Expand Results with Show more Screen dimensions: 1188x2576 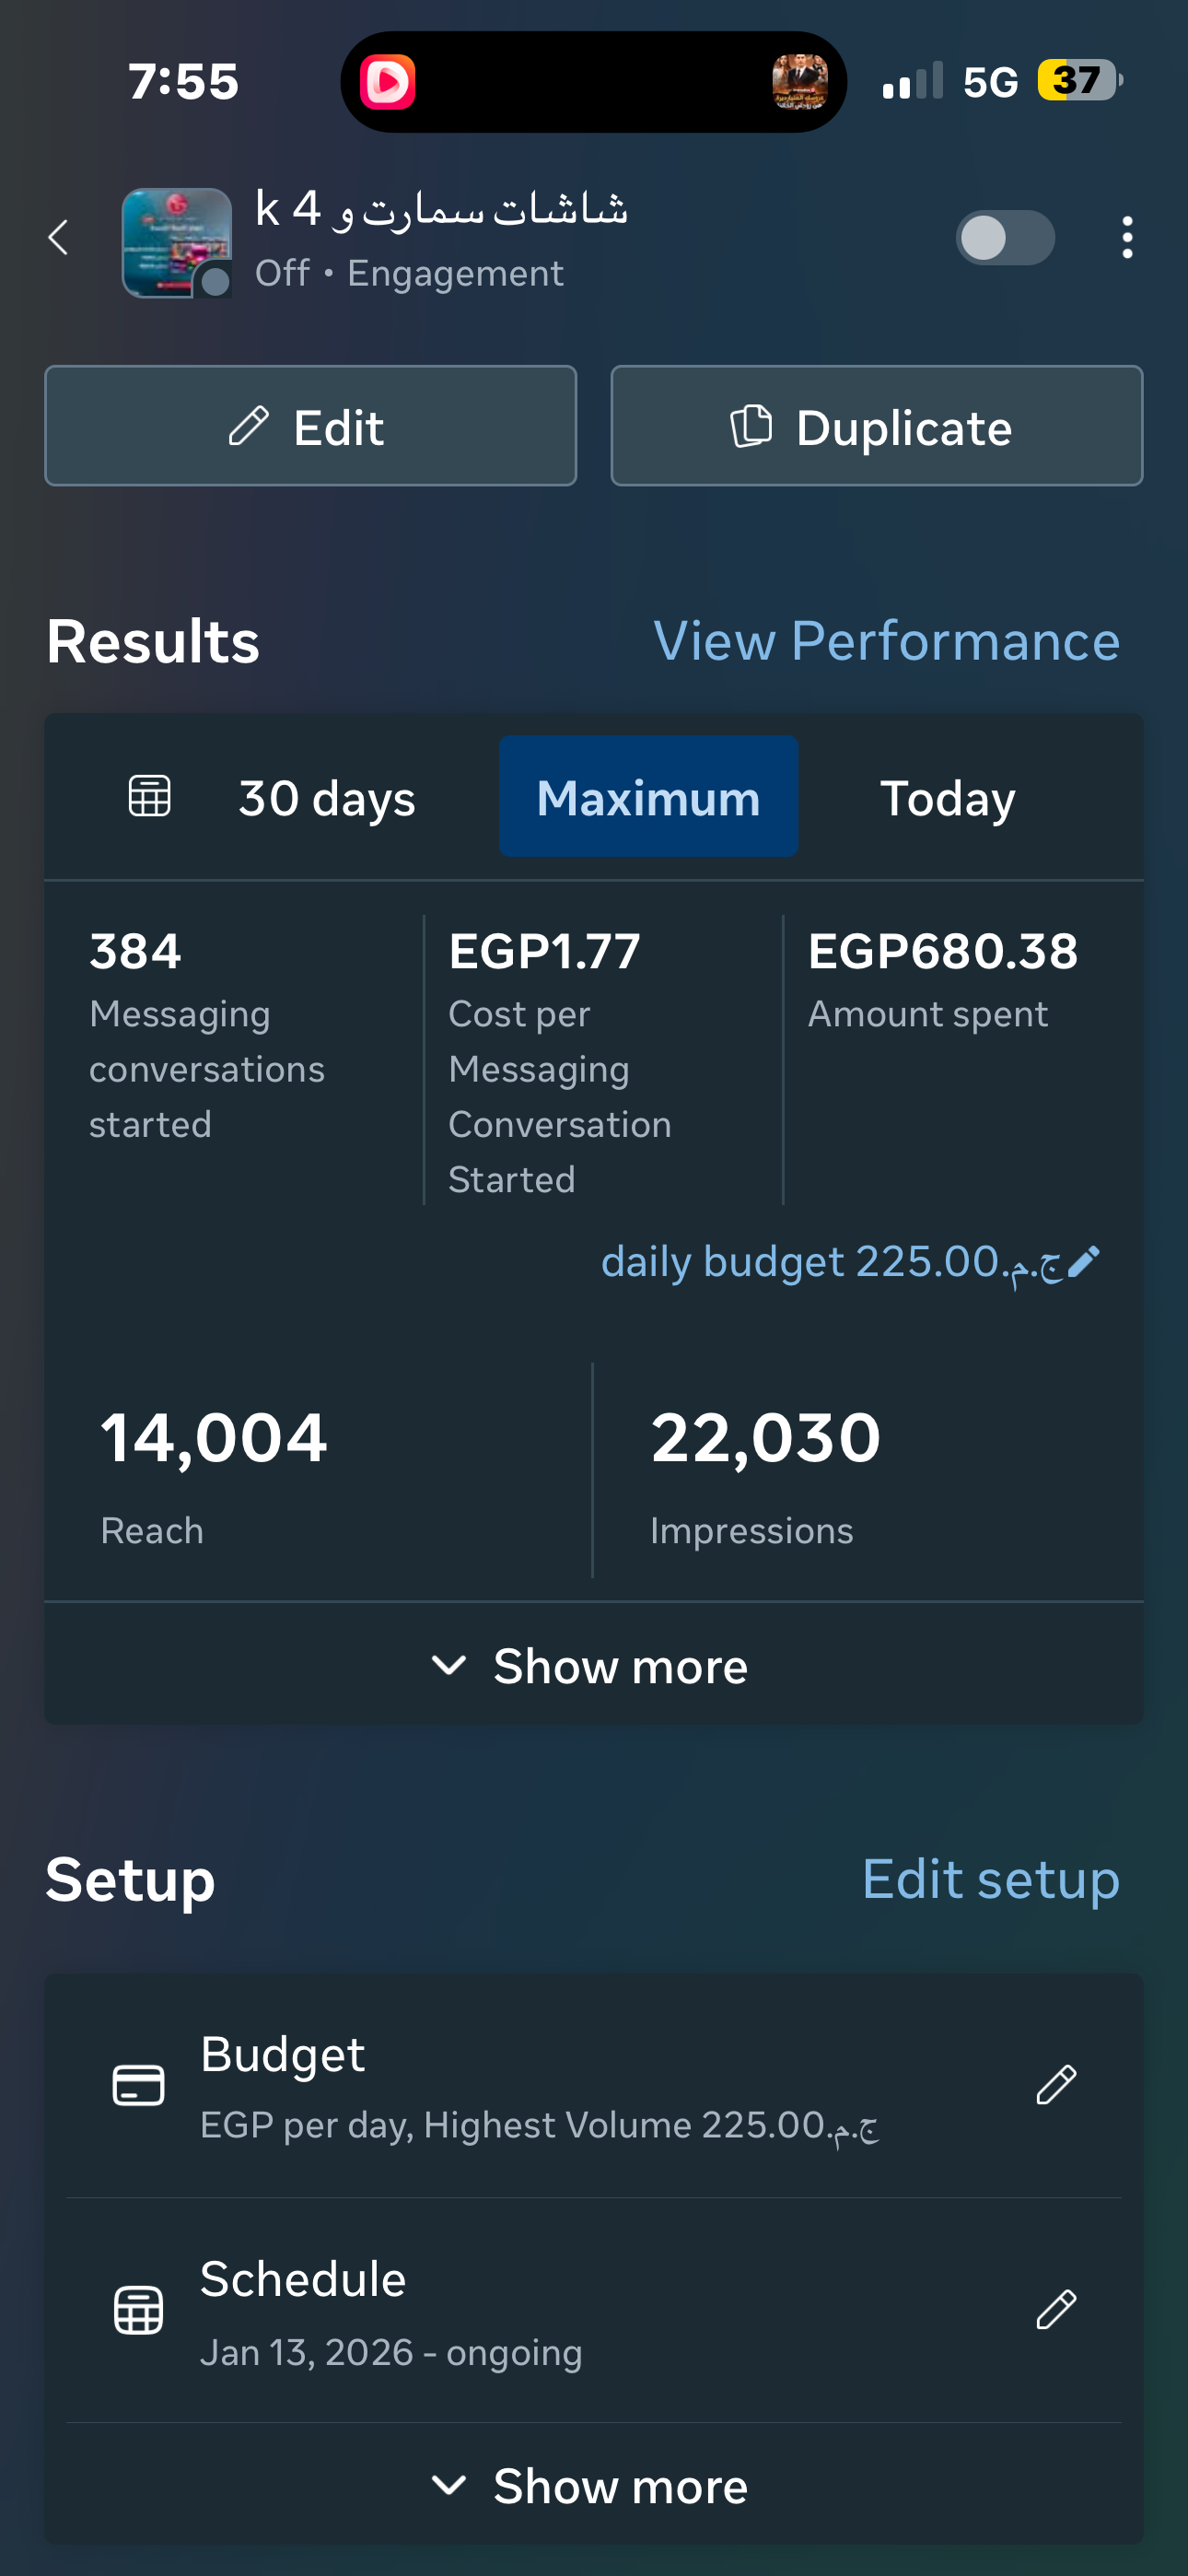(592, 1666)
